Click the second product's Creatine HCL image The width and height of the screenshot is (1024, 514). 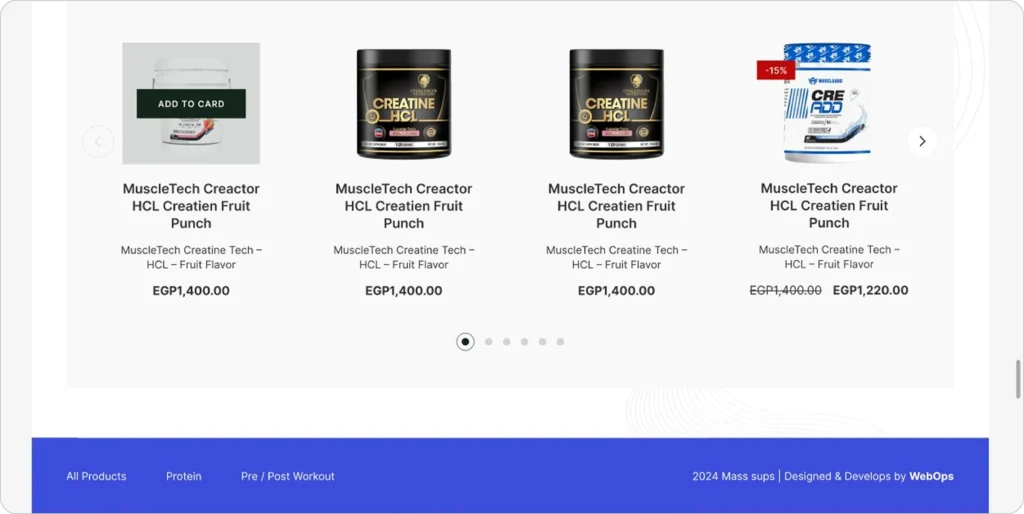[x=404, y=104]
